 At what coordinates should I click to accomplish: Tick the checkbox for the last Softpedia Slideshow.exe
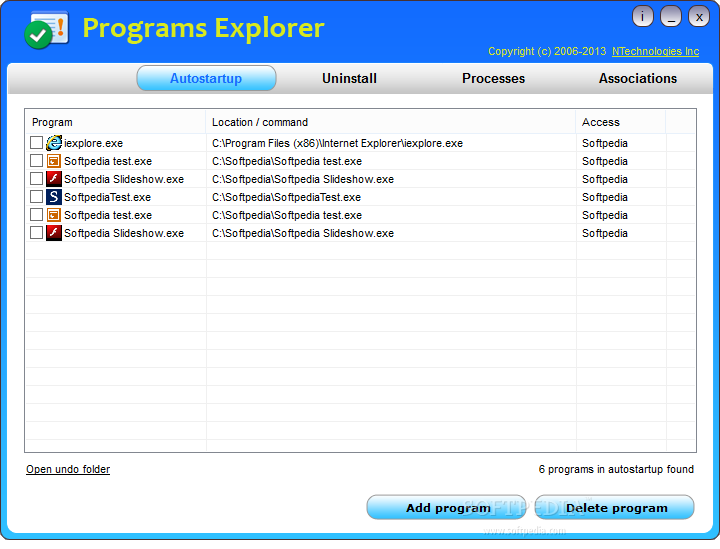point(36,232)
